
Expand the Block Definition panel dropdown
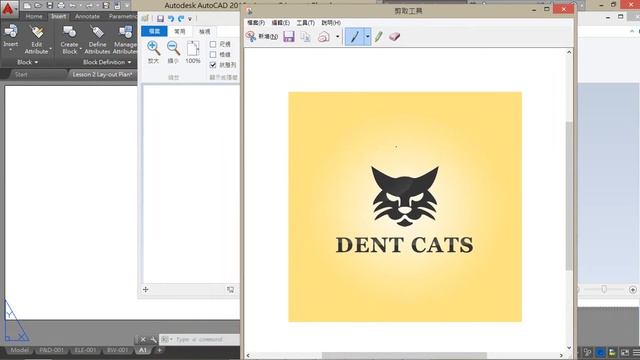coord(130,62)
